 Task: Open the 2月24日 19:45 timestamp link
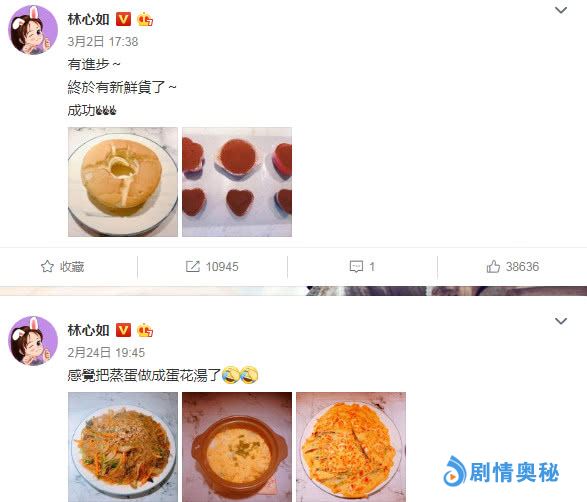(106, 352)
